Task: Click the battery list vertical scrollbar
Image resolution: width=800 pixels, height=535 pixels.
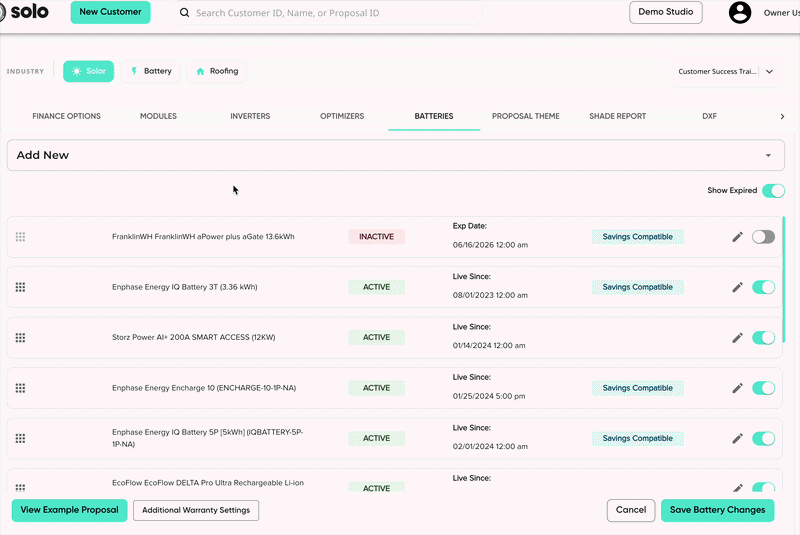Action: (784, 279)
